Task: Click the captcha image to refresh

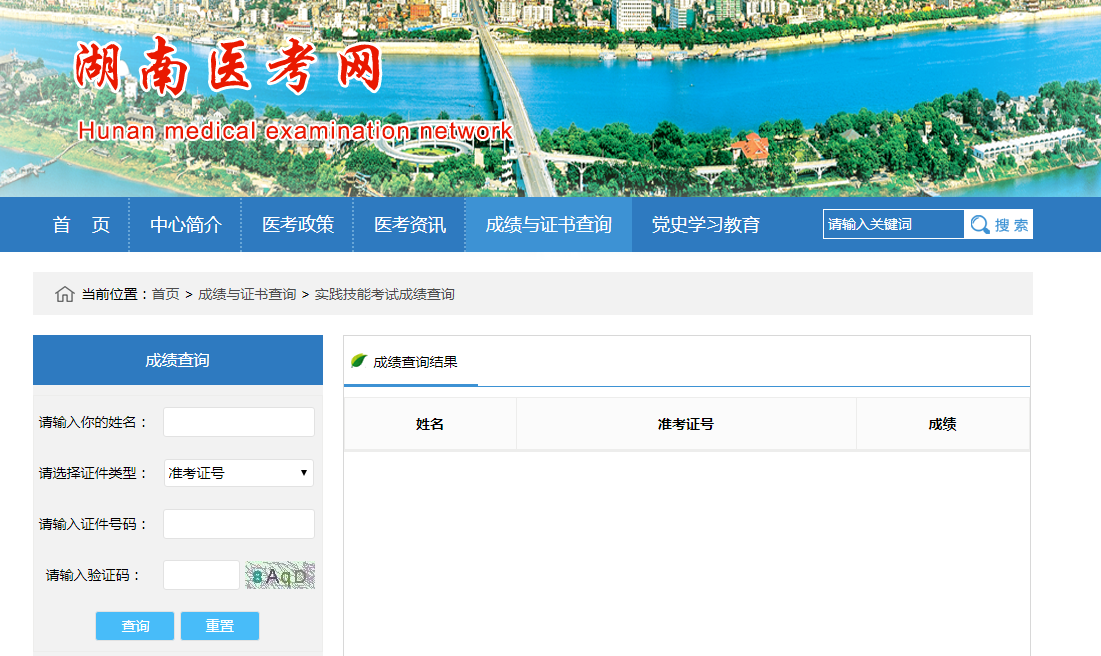Action: click(x=280, y=575)
